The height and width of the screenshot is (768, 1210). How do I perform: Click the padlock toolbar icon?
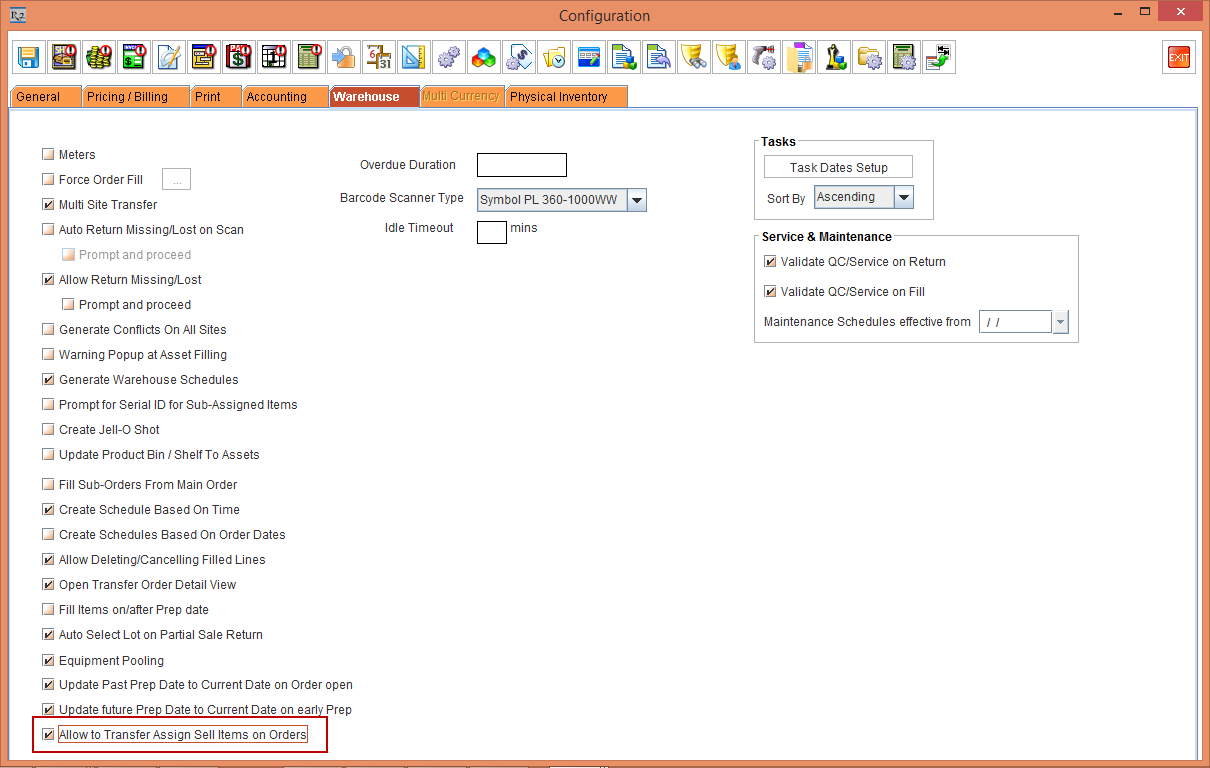pyautogui.click(x=343, y=57)
